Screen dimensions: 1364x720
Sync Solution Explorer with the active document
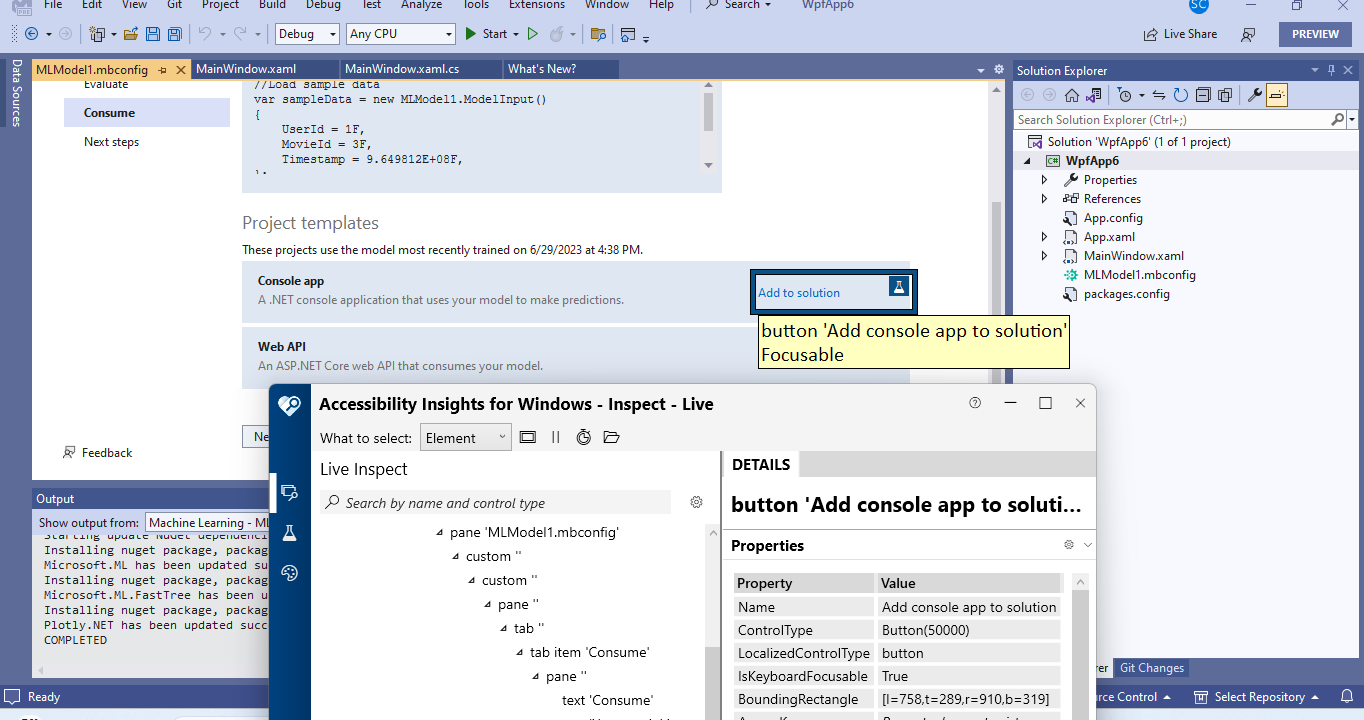click(1157, 94)
